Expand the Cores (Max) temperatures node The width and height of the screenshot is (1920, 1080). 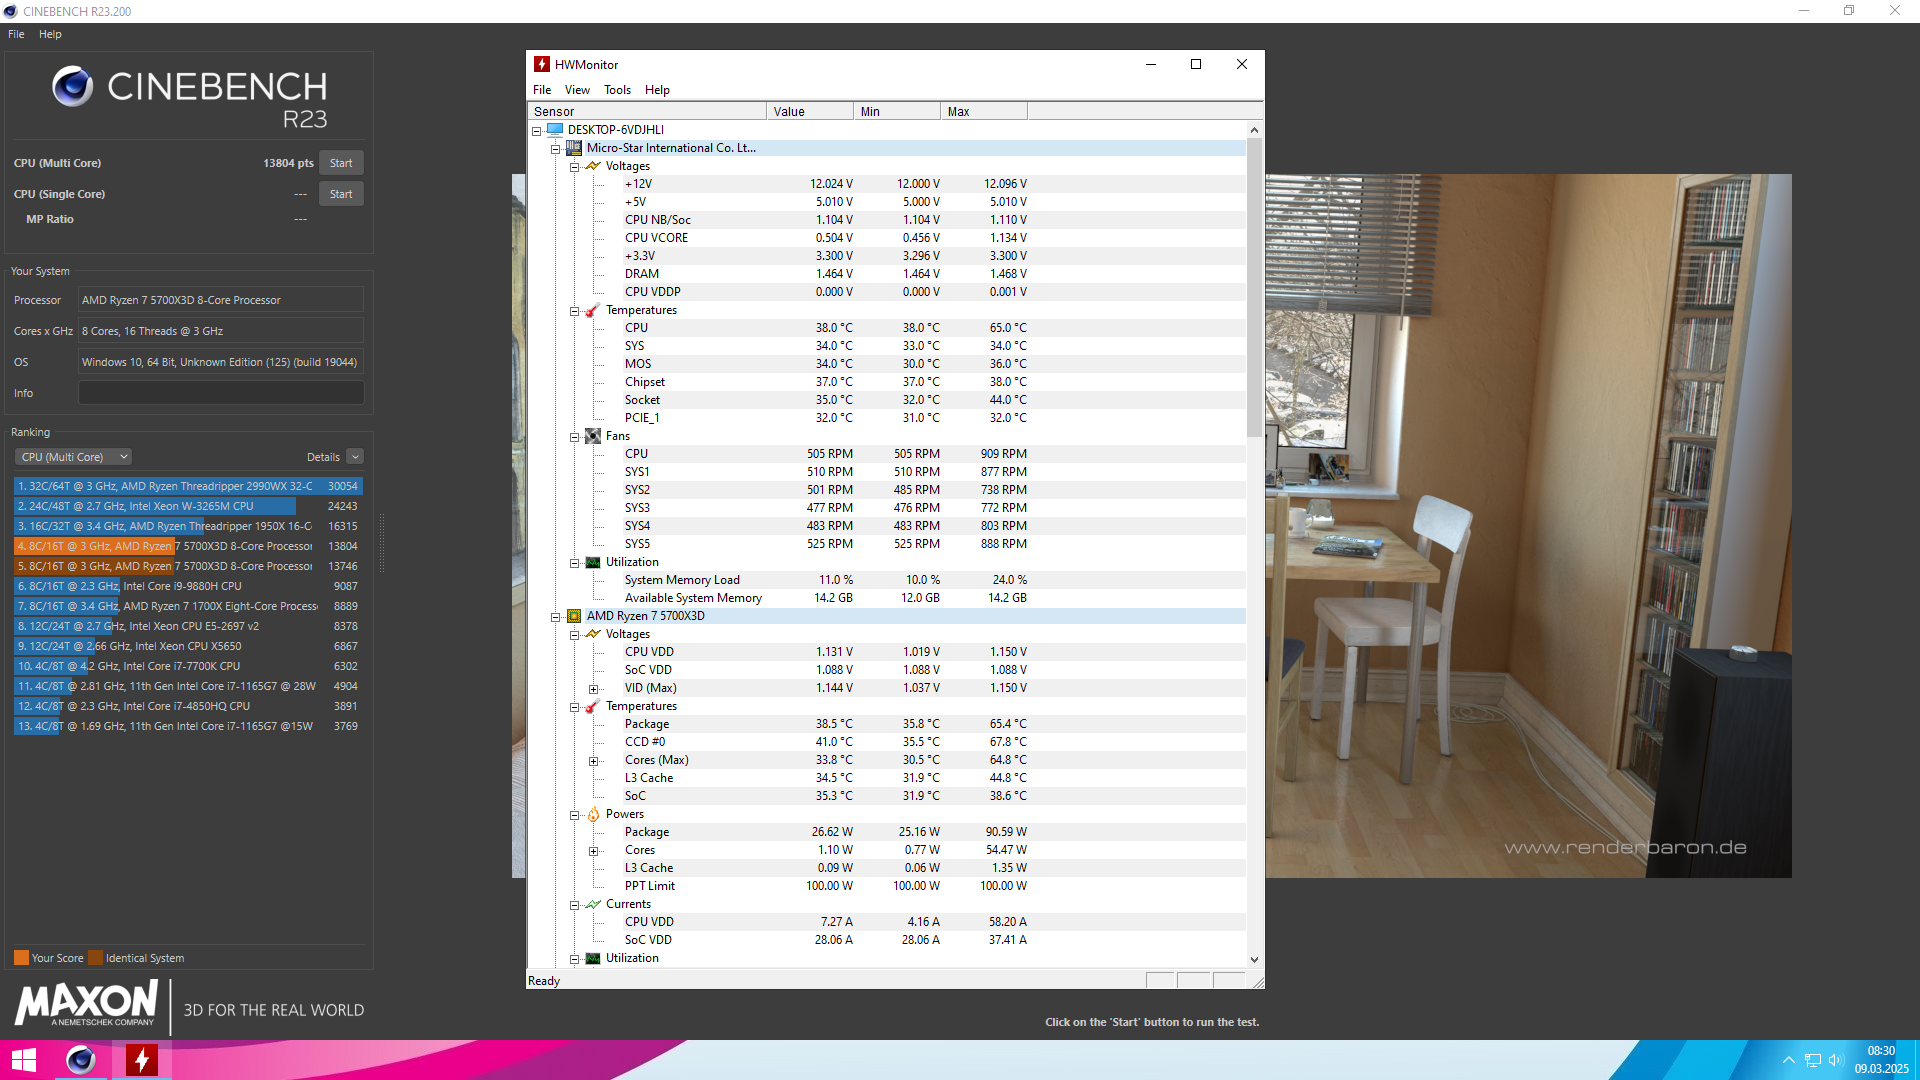click(x=594, y=761)
